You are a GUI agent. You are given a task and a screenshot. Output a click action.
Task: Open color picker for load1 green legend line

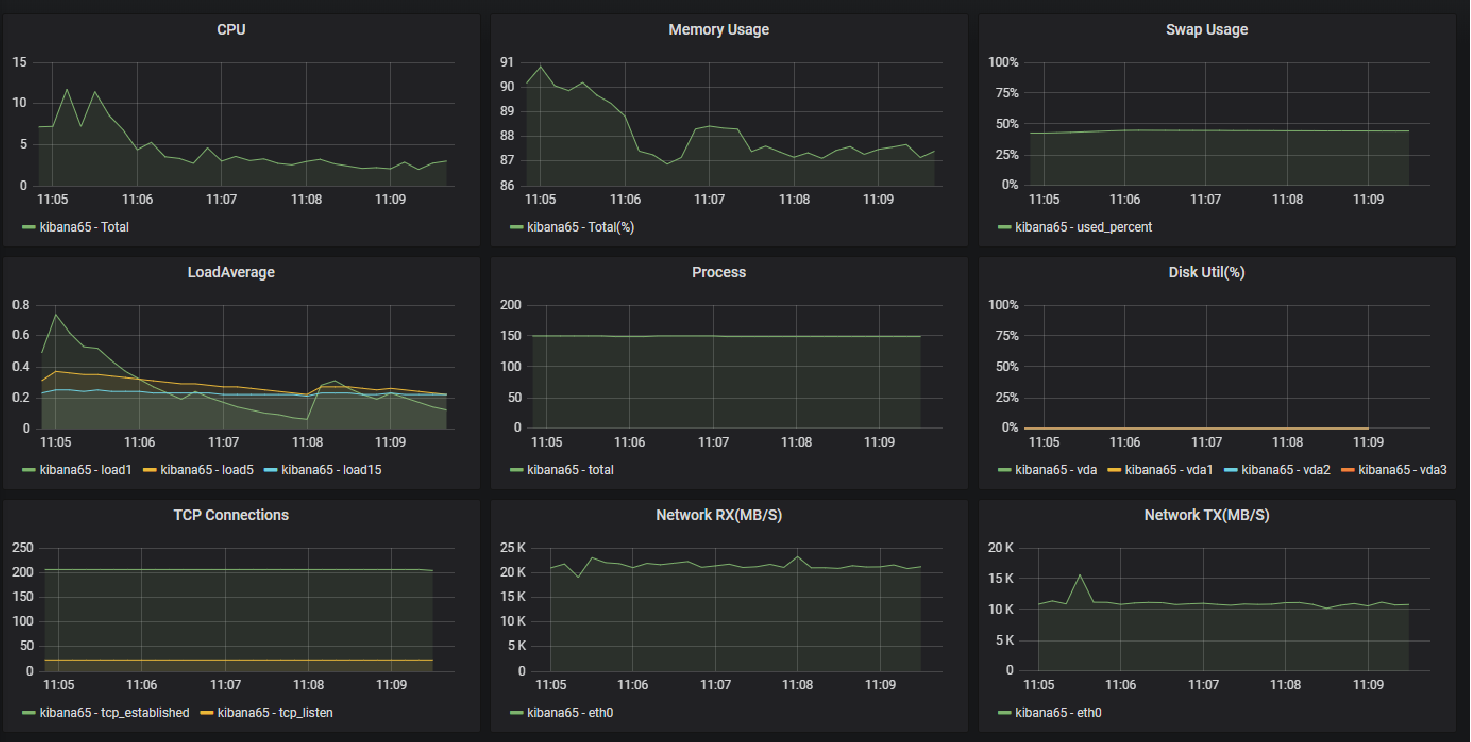(x=29, y=470)
